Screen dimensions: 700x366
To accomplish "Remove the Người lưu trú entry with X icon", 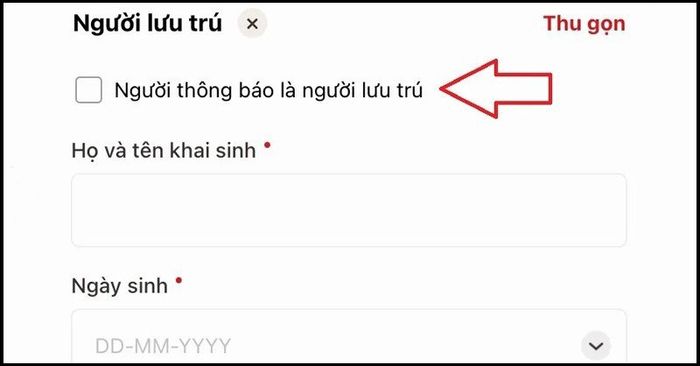I will (252, 24).
